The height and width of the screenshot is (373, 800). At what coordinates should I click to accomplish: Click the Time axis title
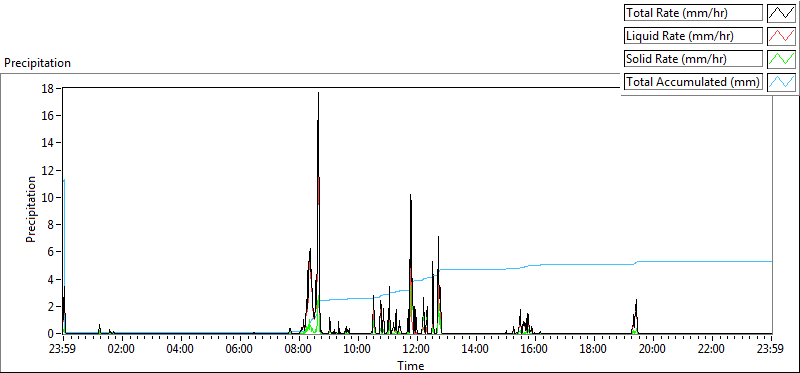tap(411, 365)
